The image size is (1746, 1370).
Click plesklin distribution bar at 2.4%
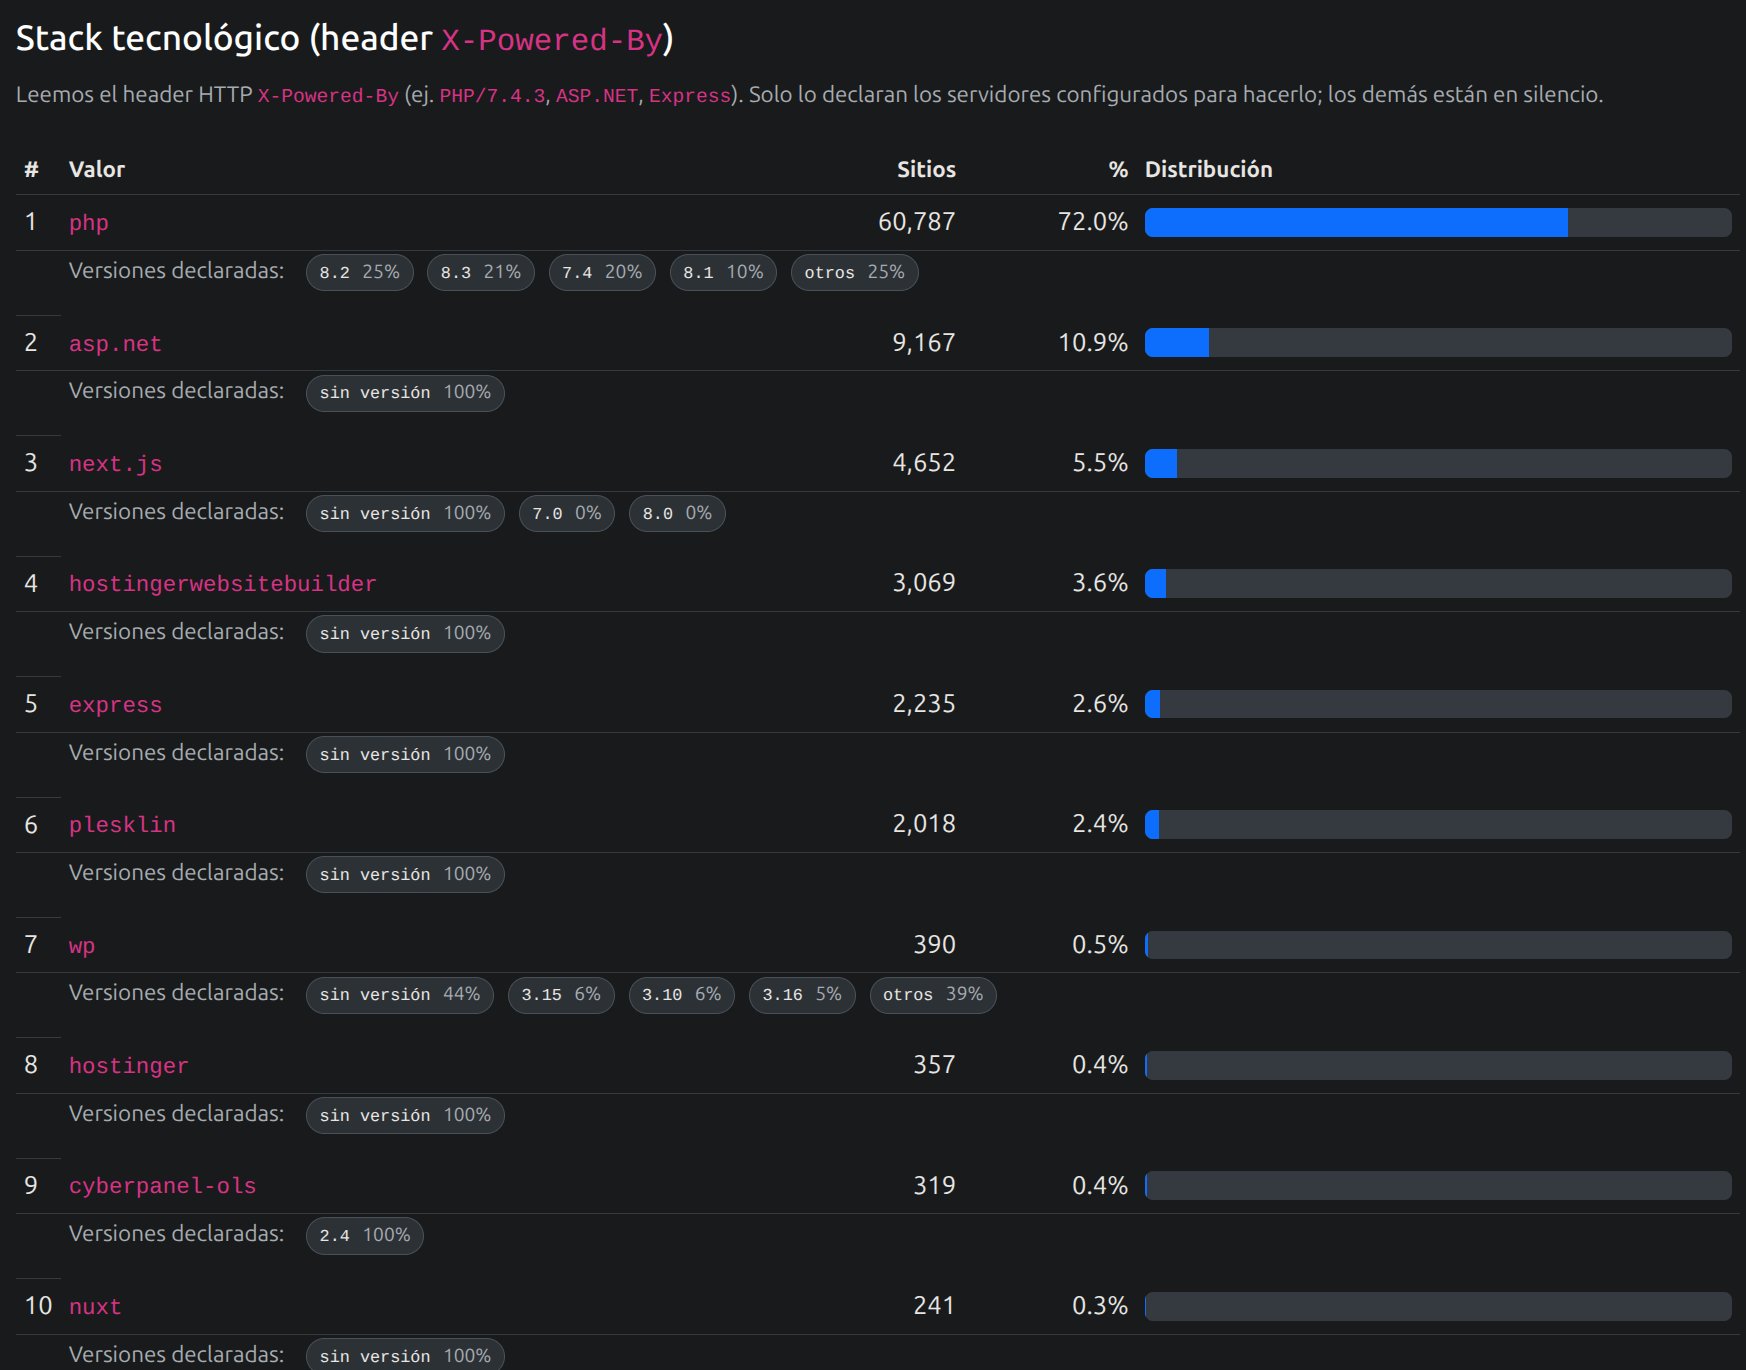[1438, 824]
